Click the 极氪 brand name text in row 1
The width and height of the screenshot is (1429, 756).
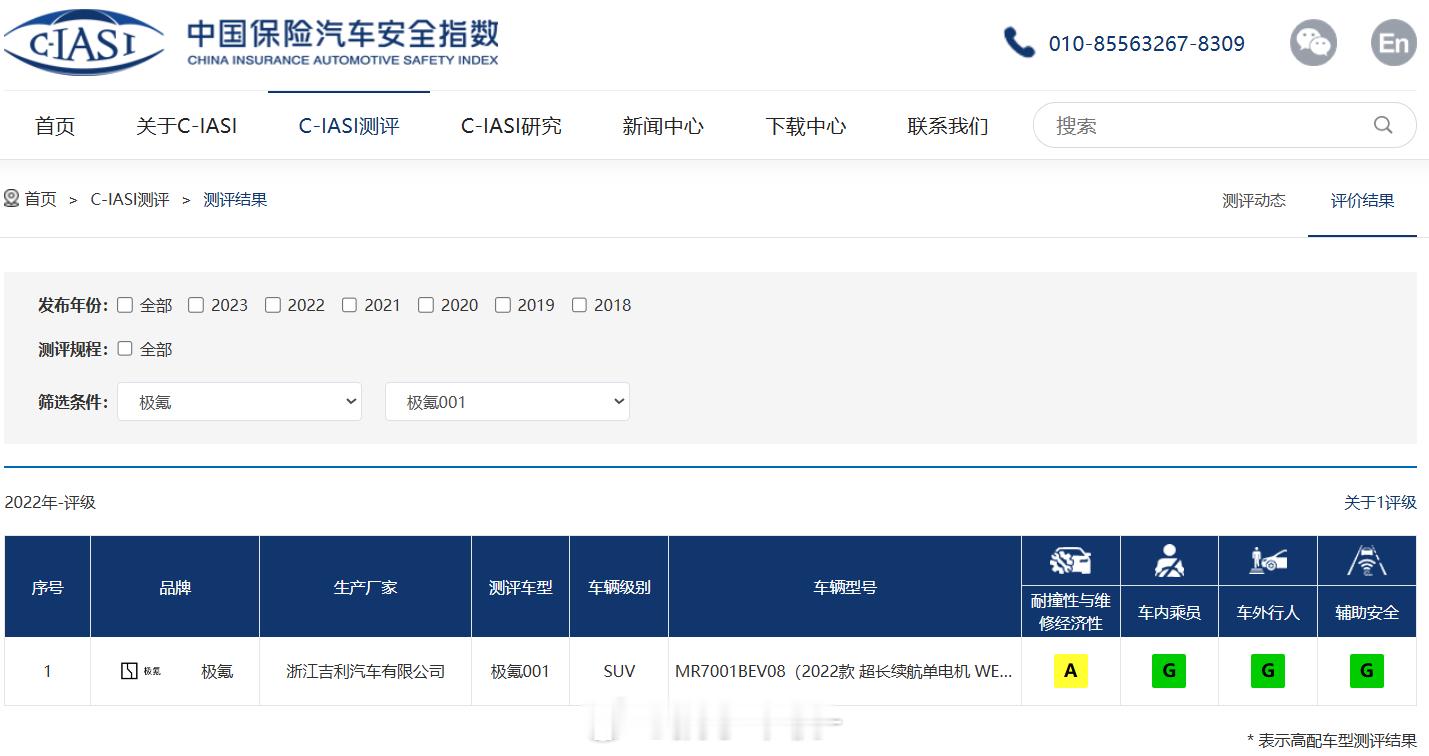[217, 671]
